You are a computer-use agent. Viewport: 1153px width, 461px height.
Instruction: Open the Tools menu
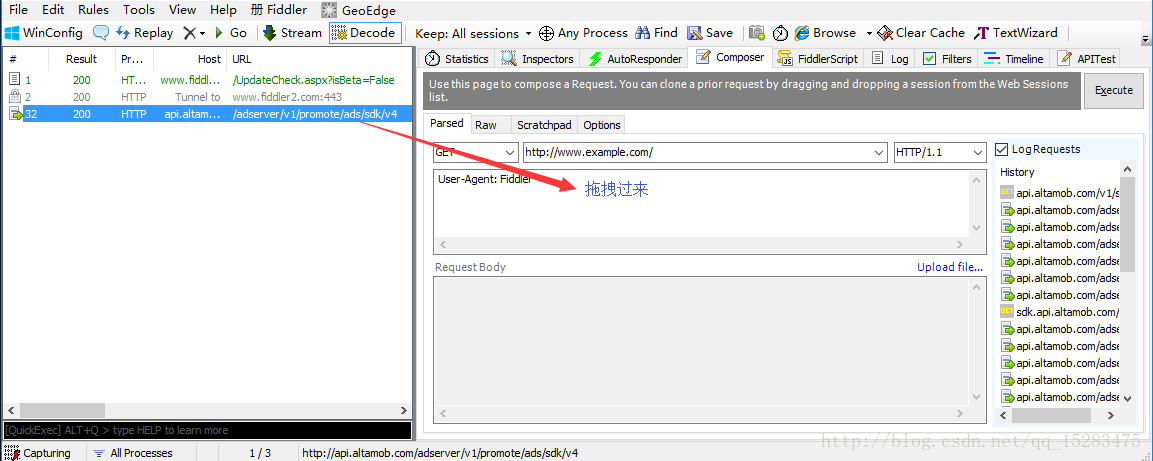coord(139,10)
